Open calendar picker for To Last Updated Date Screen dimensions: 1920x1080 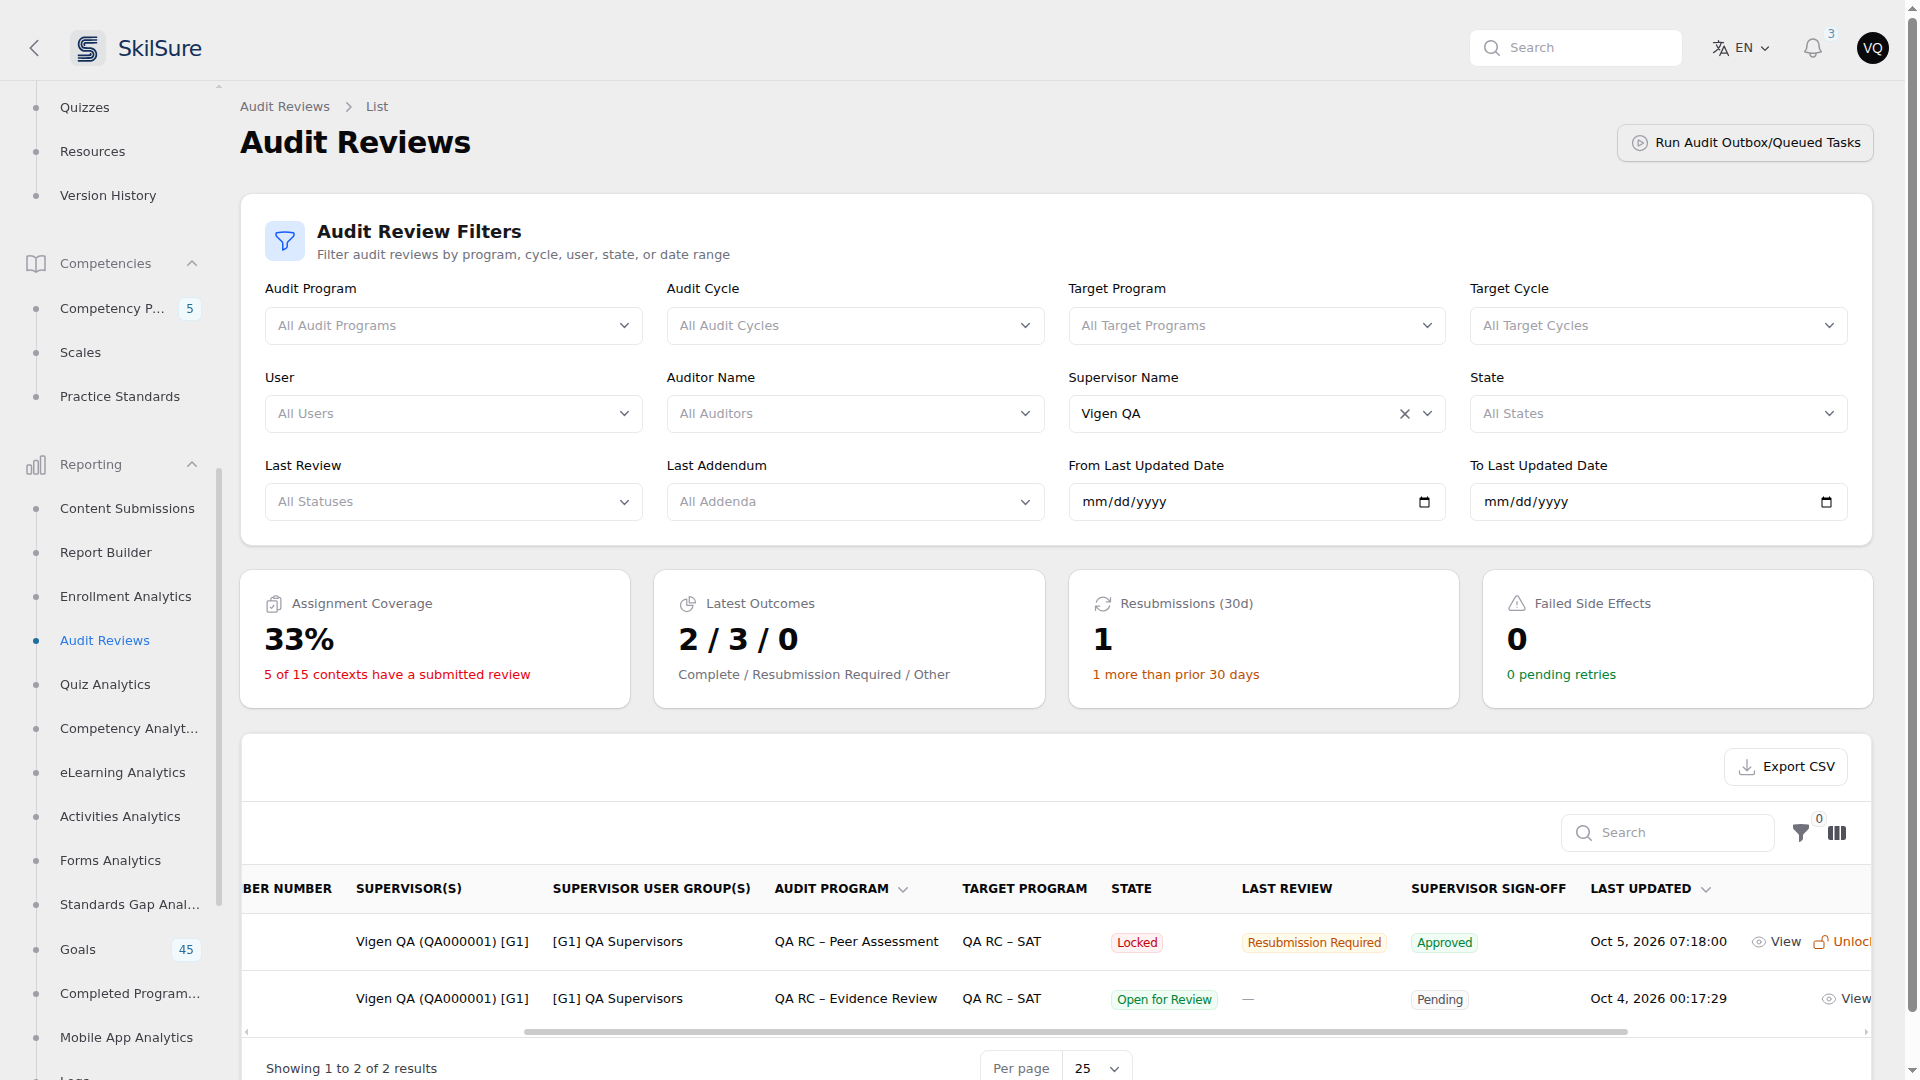click(1826, 502)
